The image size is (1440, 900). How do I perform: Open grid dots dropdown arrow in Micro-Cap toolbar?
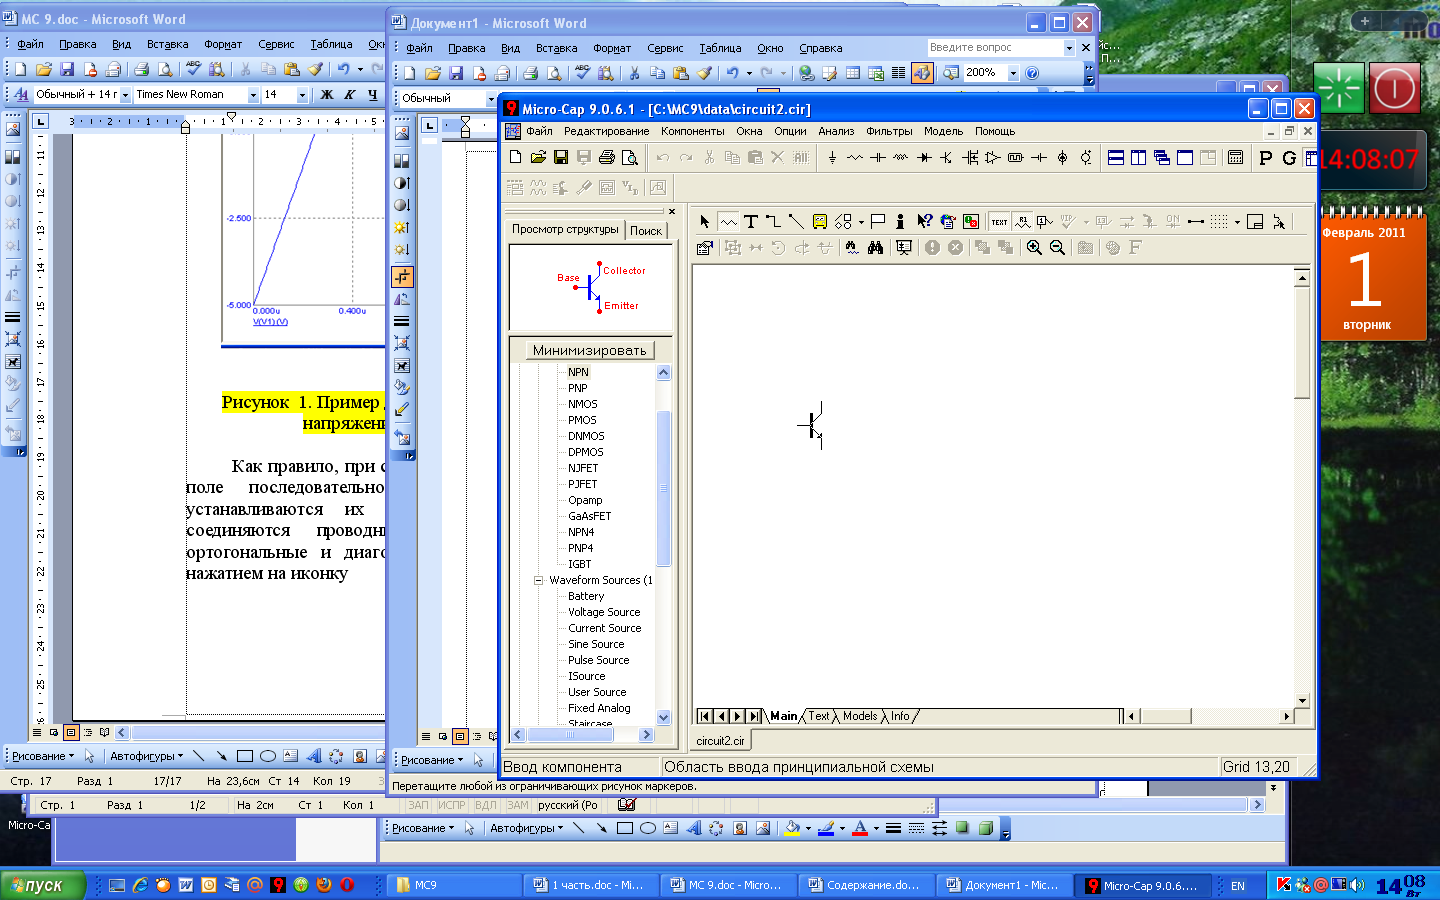pos(1237,222)
